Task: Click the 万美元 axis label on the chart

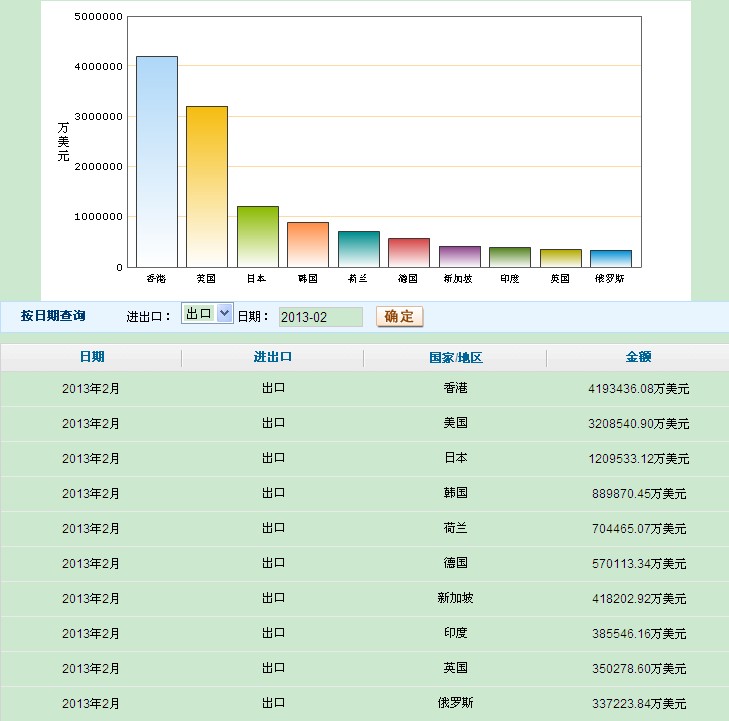Action: pyautogui.click(x=63, y=141)
